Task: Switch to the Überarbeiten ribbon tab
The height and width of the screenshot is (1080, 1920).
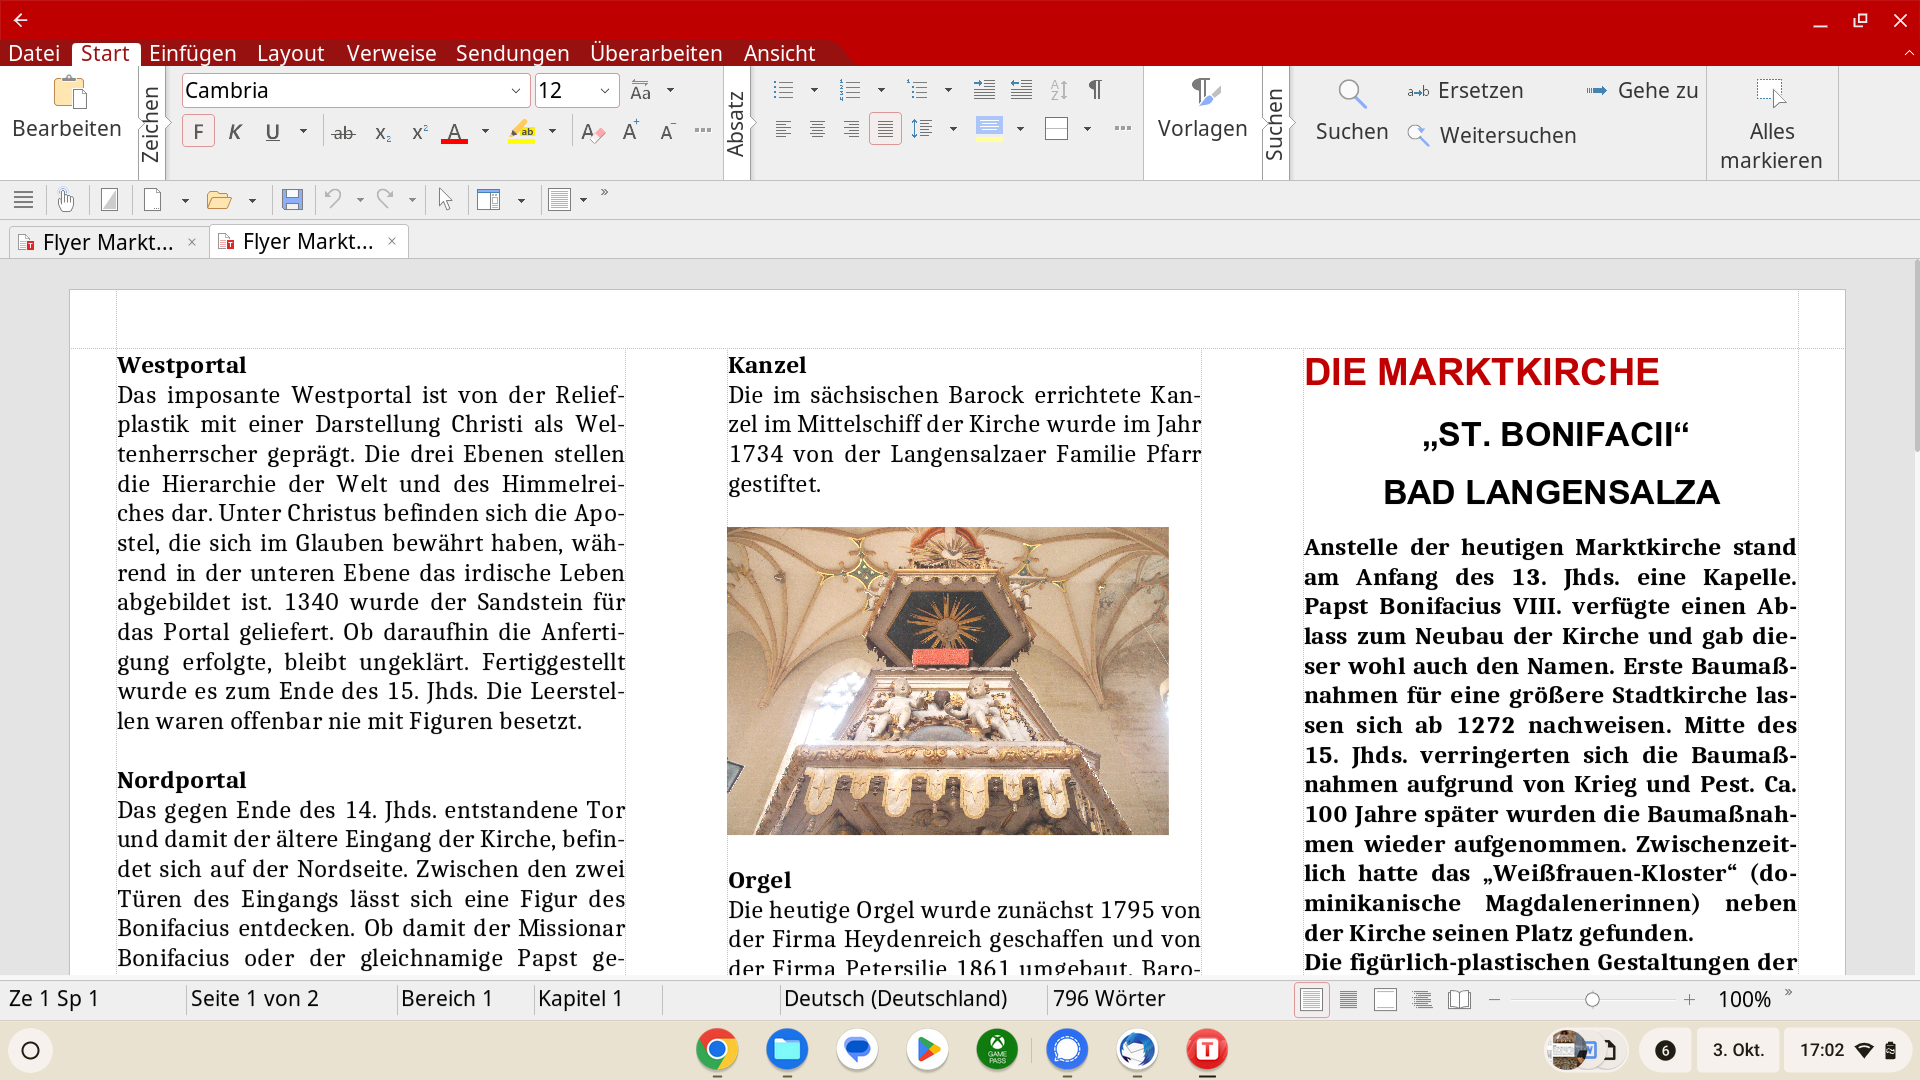Action: click(656, 53)
